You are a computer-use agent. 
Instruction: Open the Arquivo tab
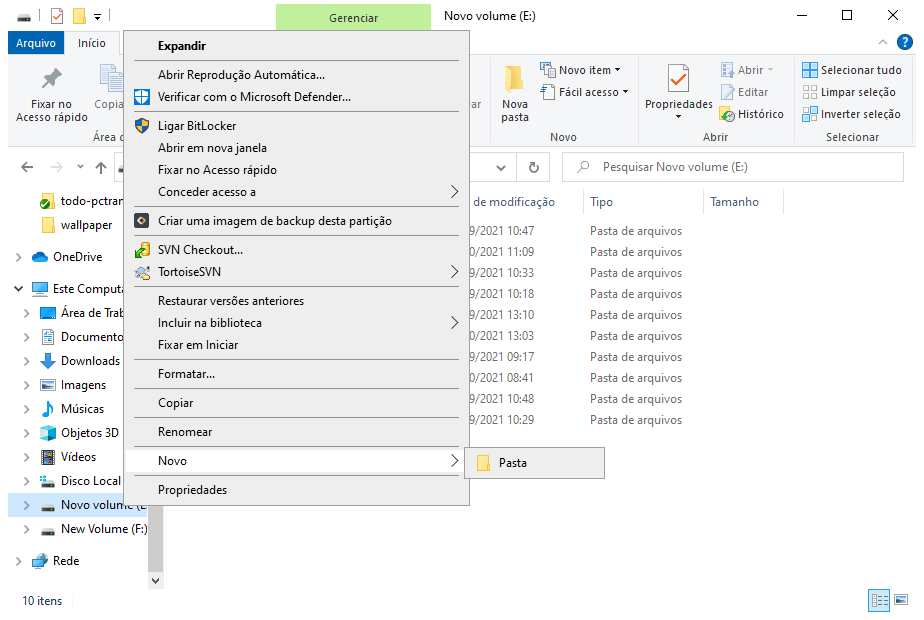pos(35,43)
